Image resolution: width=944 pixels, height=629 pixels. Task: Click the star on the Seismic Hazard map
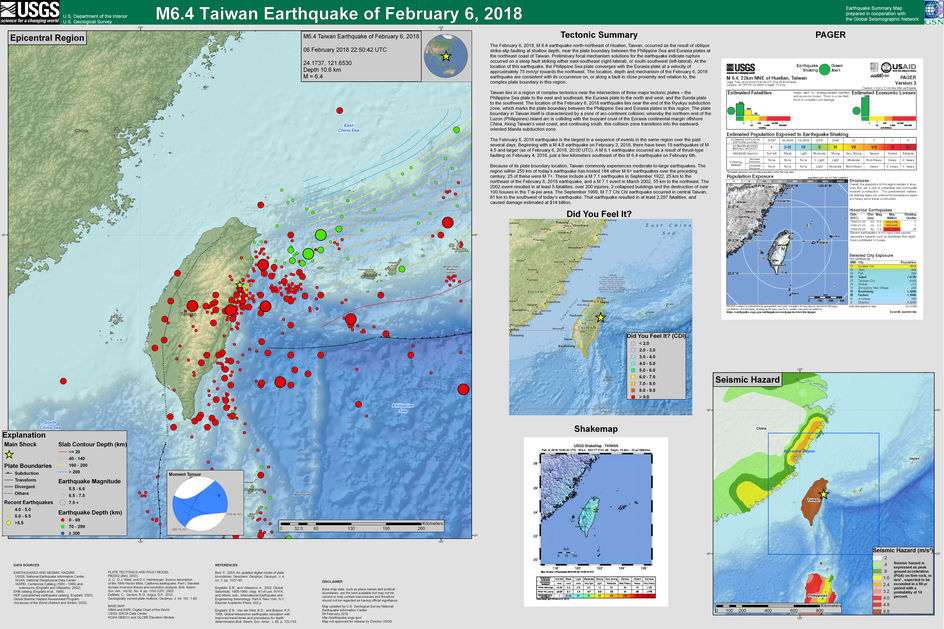(824, 496)
